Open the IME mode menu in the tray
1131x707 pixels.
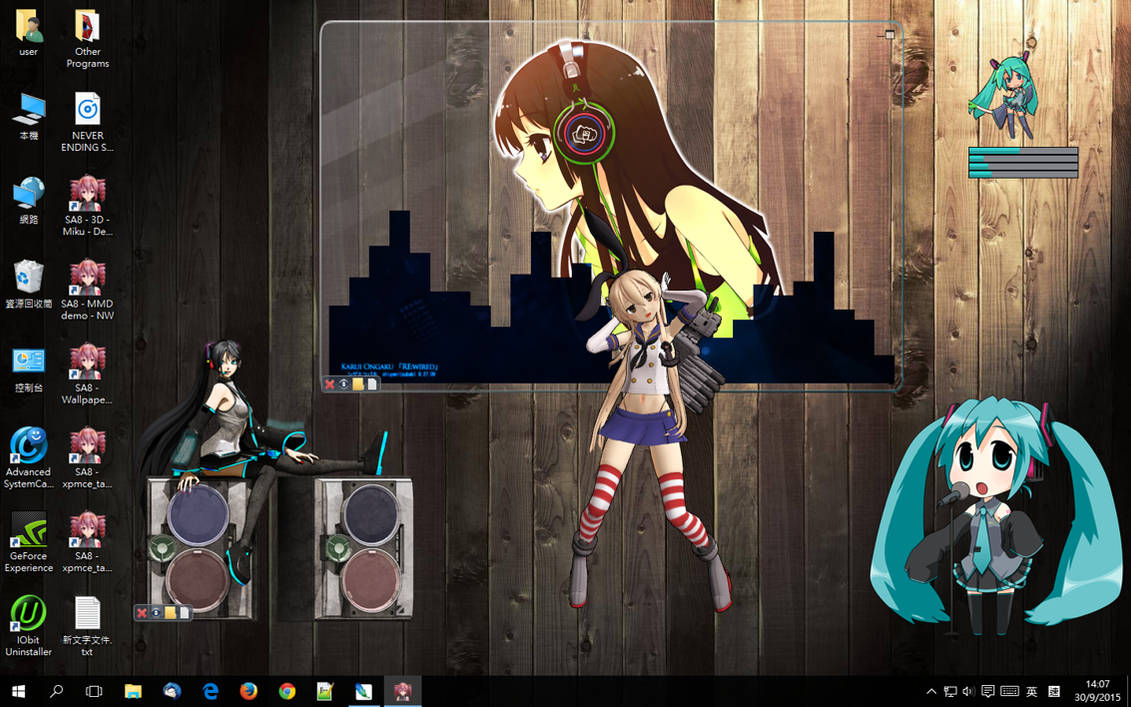[1052, 691]
